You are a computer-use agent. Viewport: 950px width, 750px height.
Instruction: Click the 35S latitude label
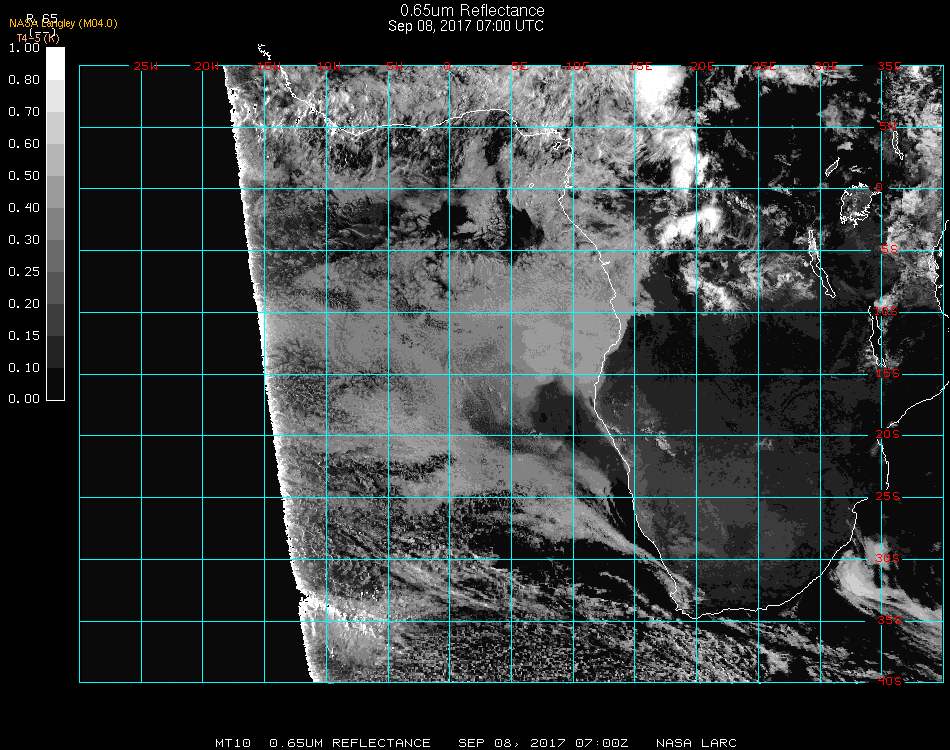(x=889, y=621)
